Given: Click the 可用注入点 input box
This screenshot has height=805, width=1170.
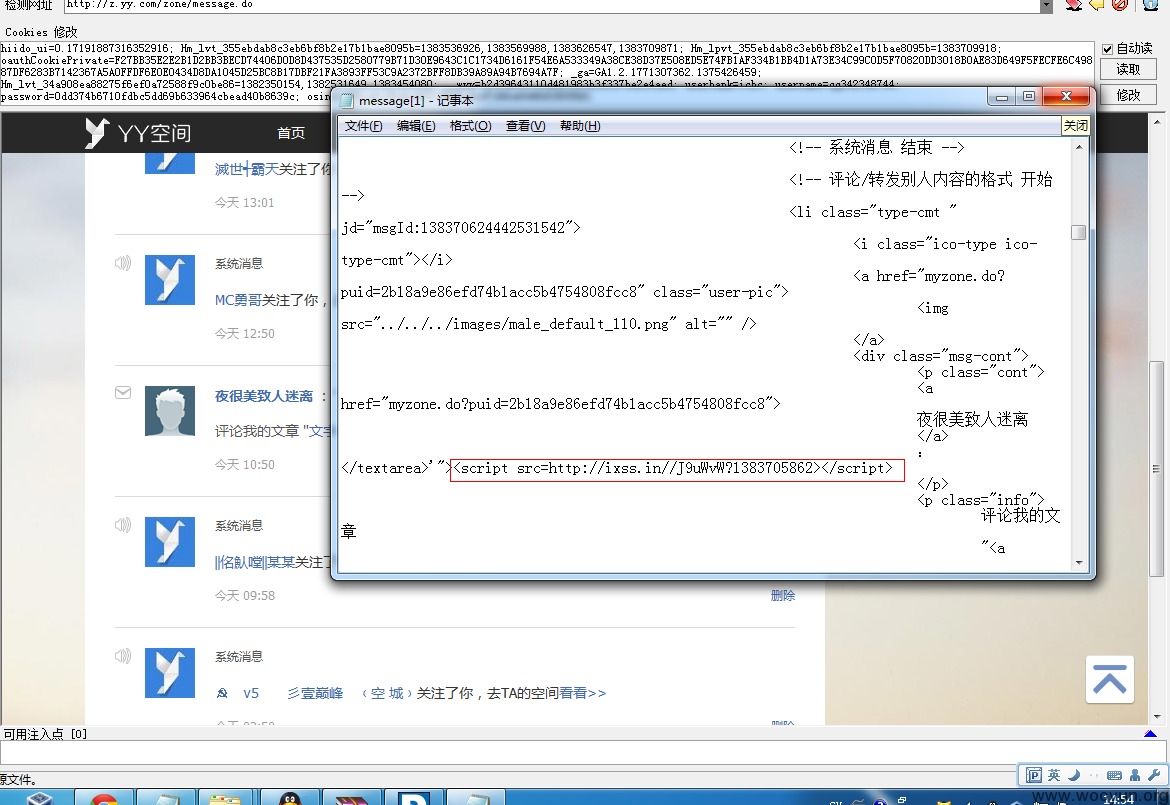Looking at the screenshot, I should tap(584, 753).
